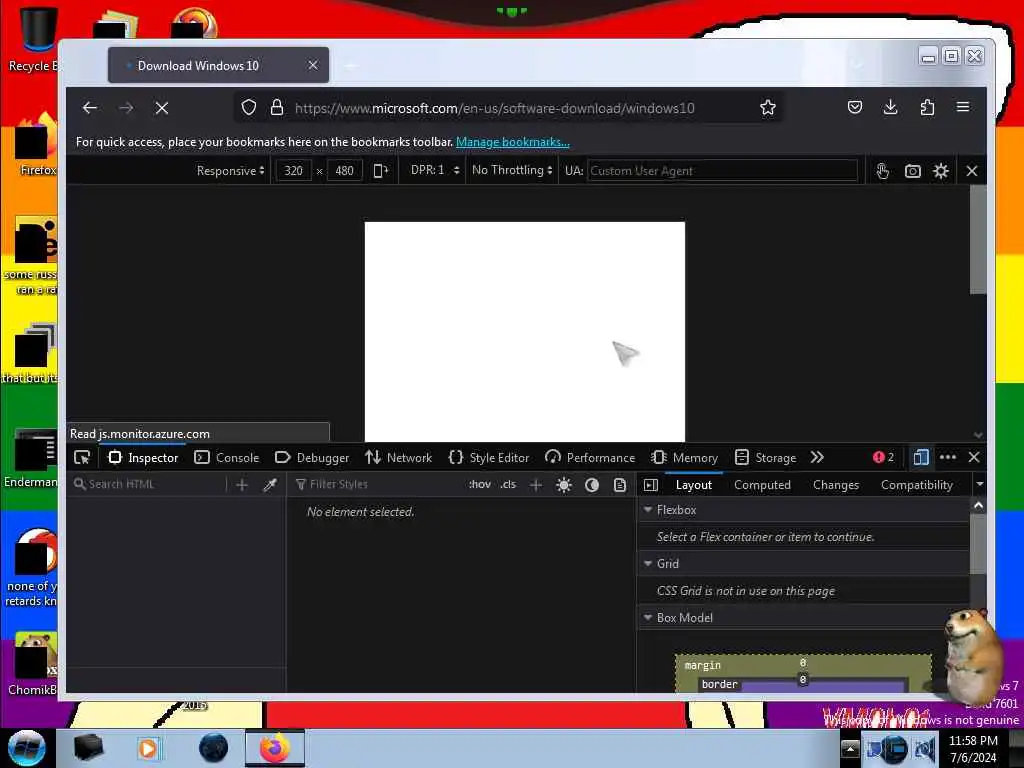The image size is (1024, 768).
Task: Focus the Search HTML field
Action: [x=149, y=485]
